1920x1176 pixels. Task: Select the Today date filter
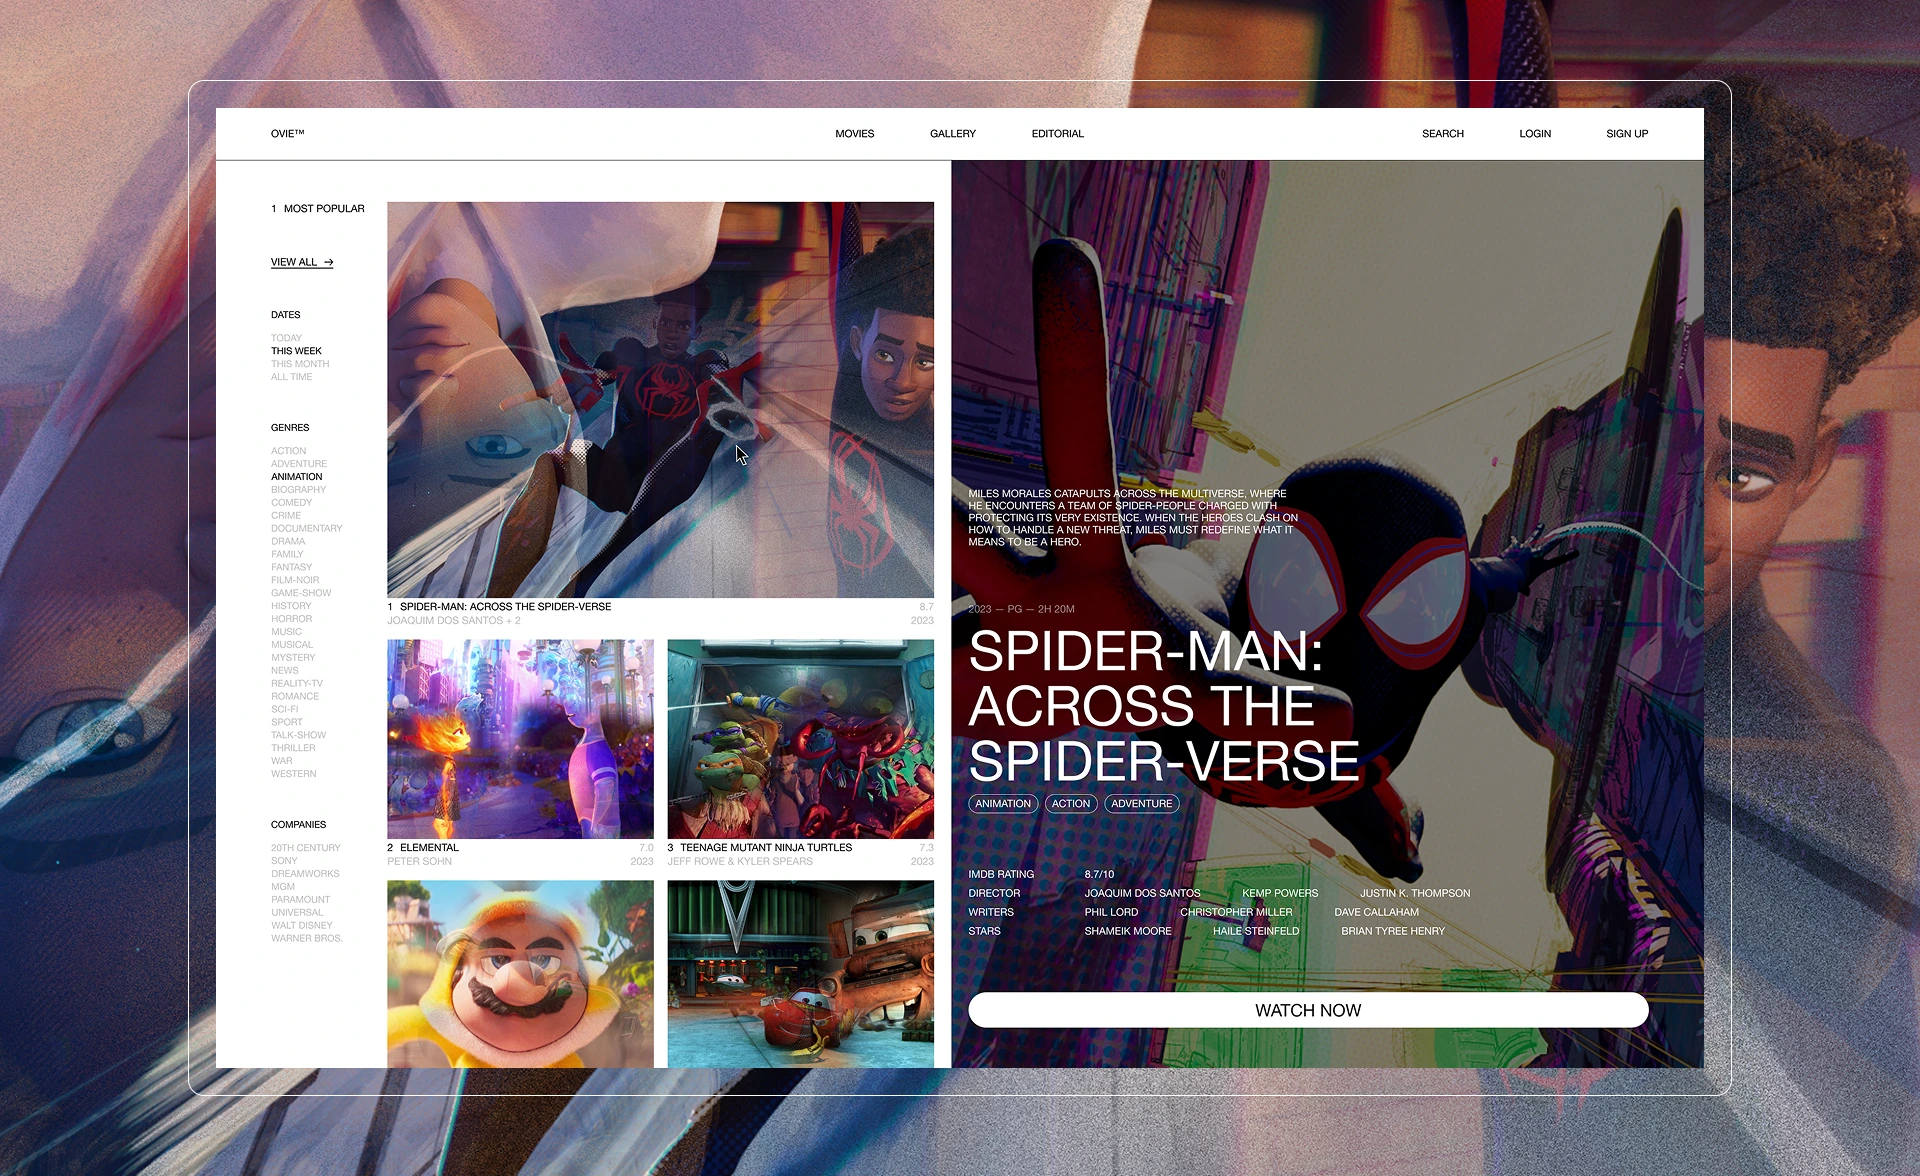pyautogui.click(x=286, y=338)
